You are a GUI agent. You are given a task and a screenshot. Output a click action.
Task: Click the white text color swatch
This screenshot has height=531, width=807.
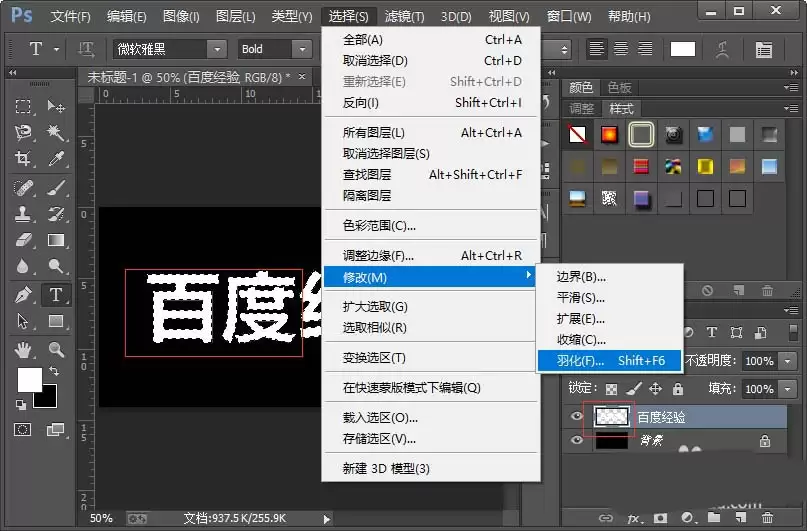click(682, 49)
